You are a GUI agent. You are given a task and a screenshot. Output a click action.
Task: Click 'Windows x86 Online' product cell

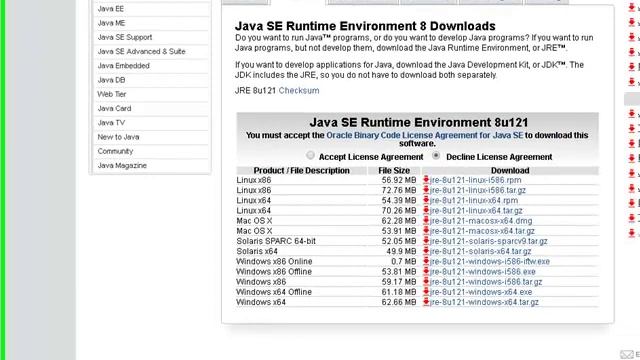coord(274,261)
